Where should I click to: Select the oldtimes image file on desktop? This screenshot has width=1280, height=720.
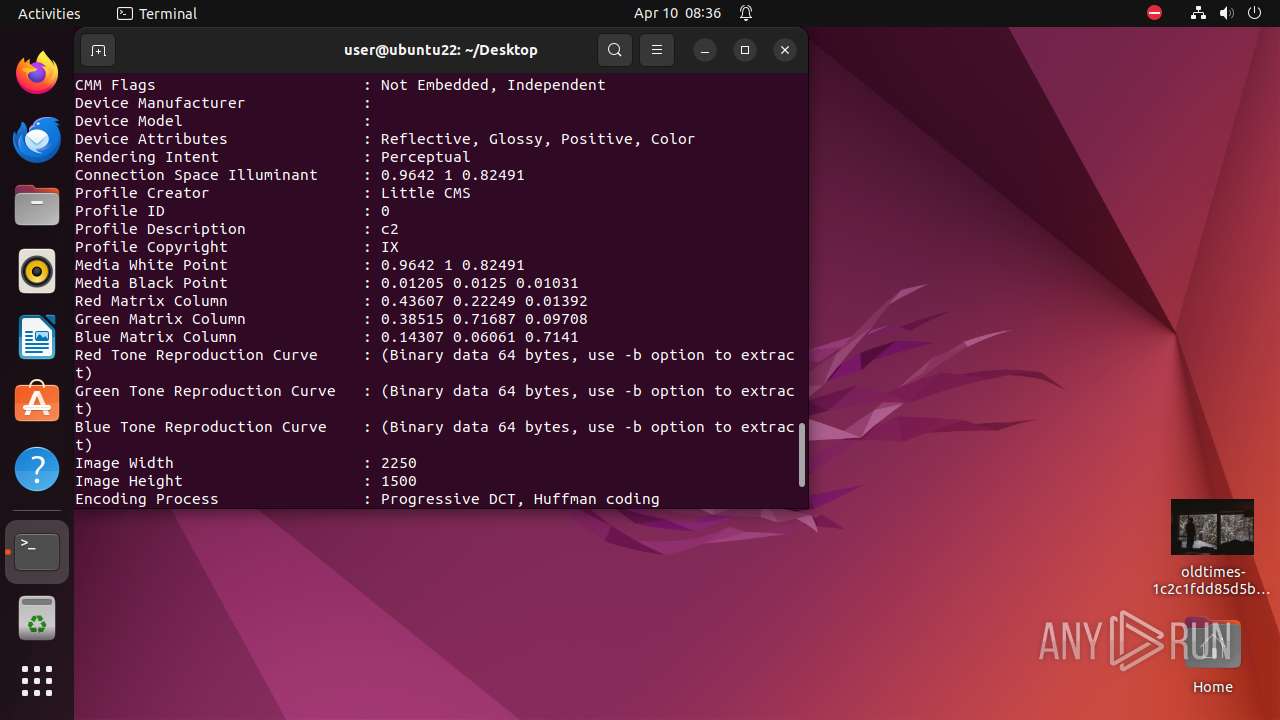tap(1212, 547)
